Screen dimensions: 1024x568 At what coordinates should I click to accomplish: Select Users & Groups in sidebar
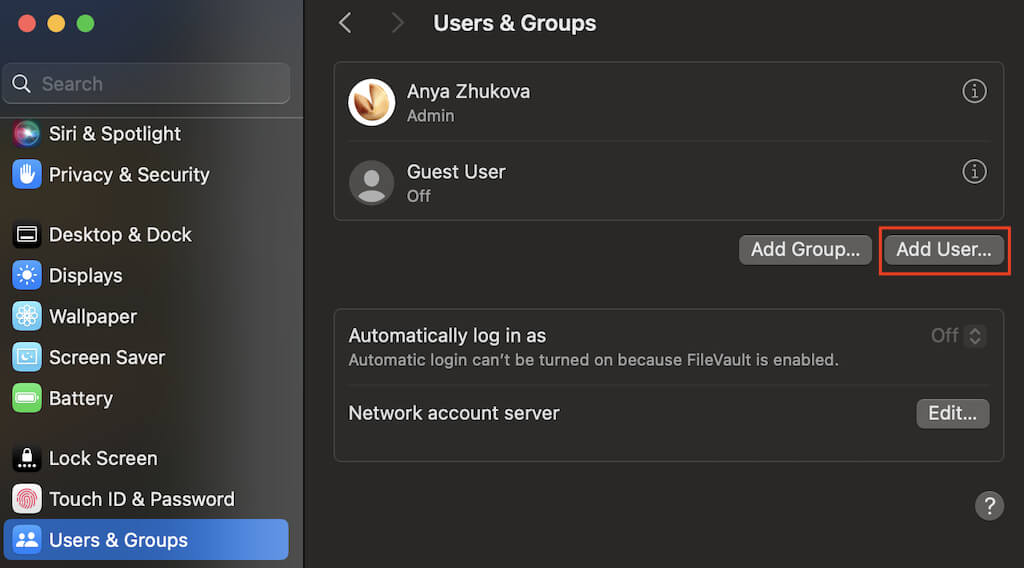146,540
